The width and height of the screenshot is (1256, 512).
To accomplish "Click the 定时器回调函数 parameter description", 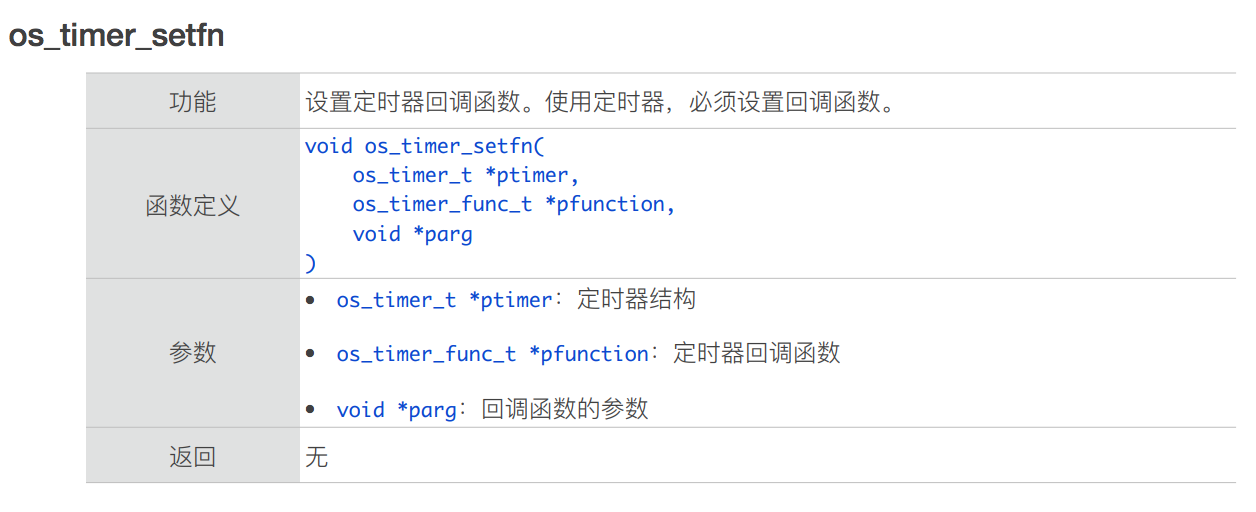I will (757, 353).
